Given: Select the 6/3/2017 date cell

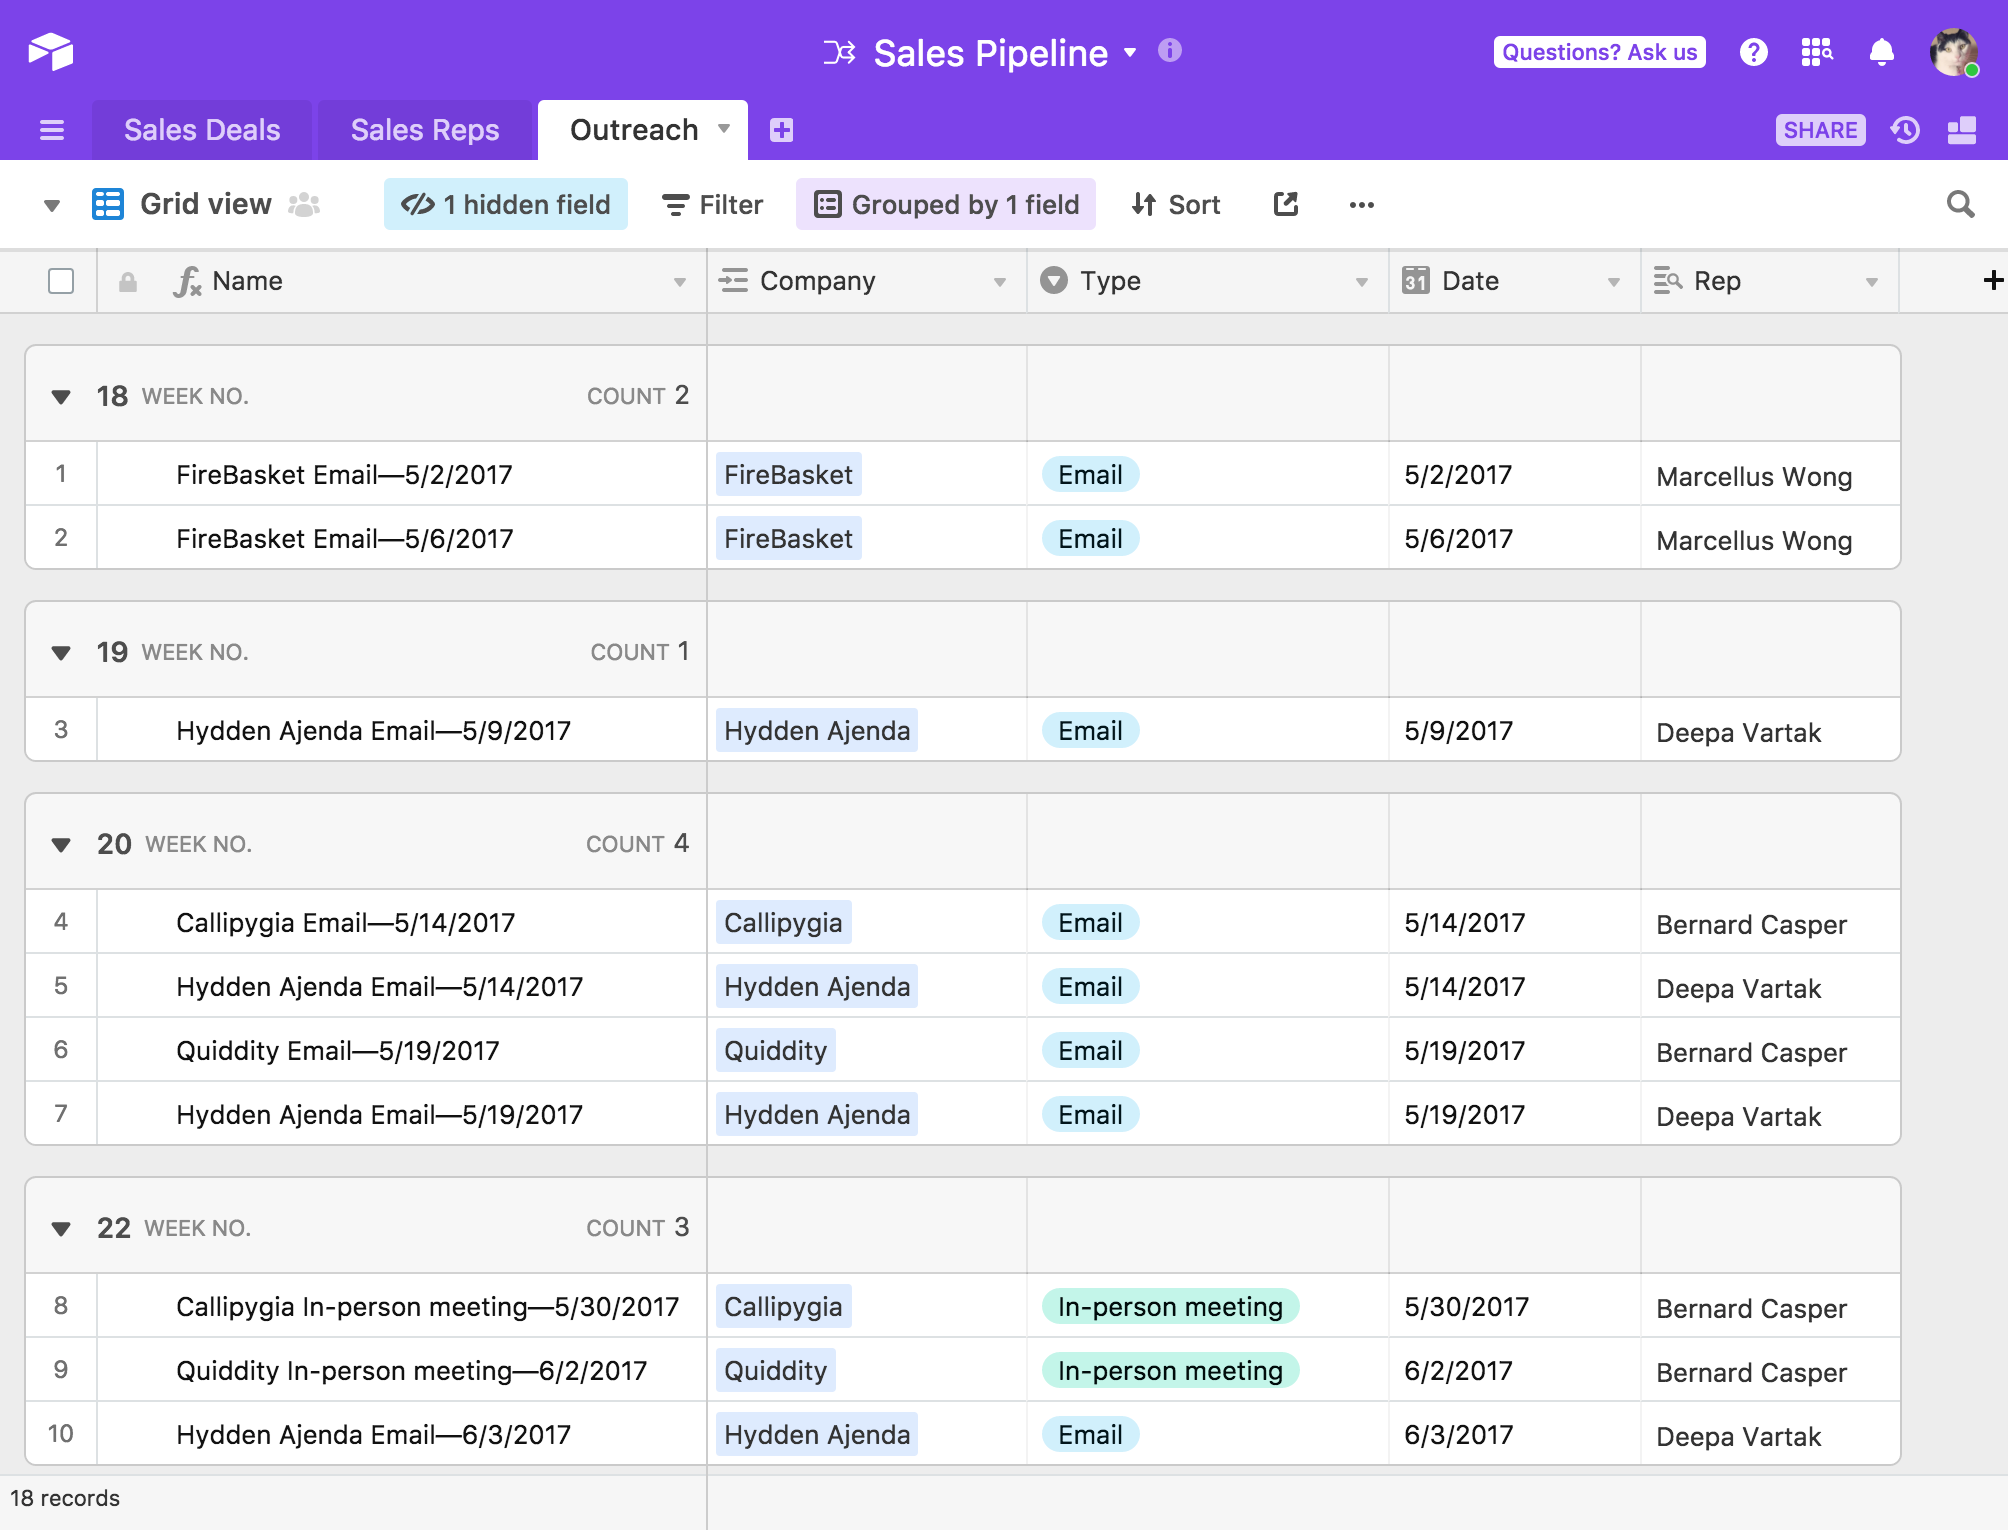Looking at the screenshot, I should [1514, 1434].
